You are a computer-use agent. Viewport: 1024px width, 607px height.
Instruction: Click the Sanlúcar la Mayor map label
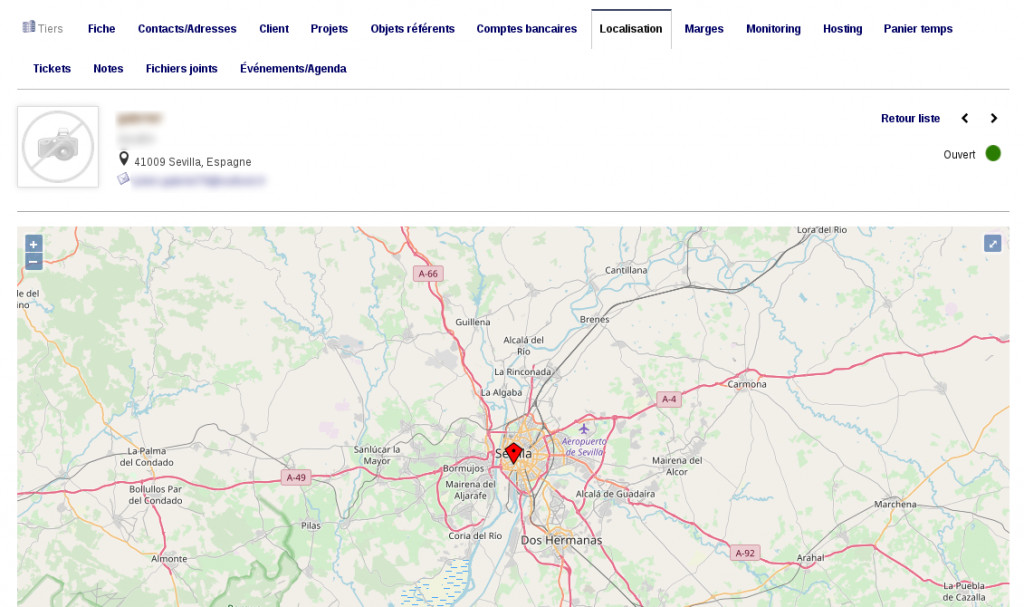377,455
